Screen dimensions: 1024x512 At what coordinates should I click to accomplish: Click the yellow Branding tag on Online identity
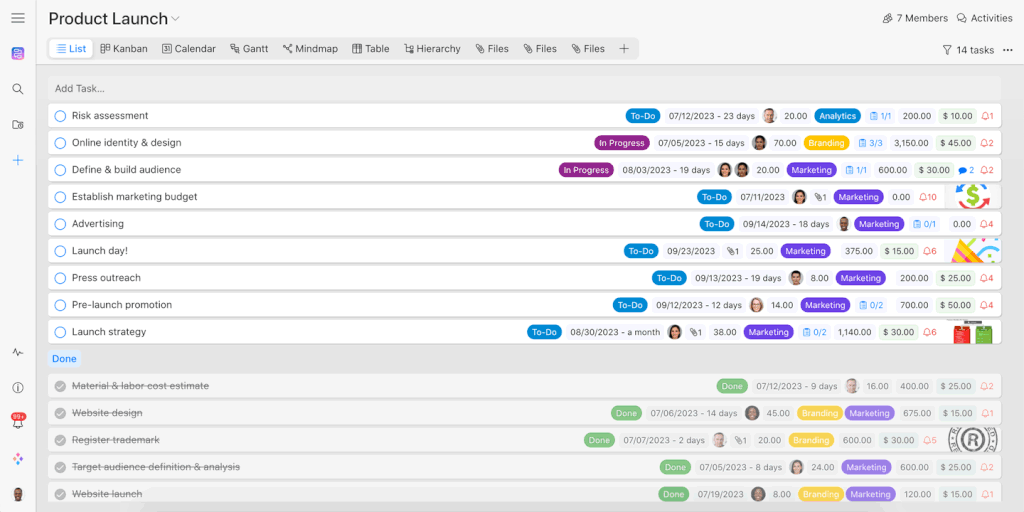pyautogui.click(x=825, y=143)
